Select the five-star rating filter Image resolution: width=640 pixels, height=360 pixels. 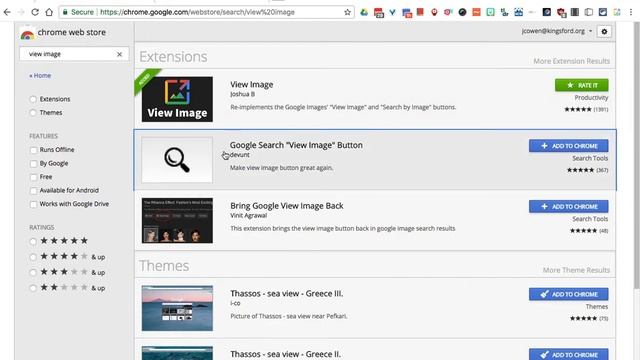pos(33,241)
